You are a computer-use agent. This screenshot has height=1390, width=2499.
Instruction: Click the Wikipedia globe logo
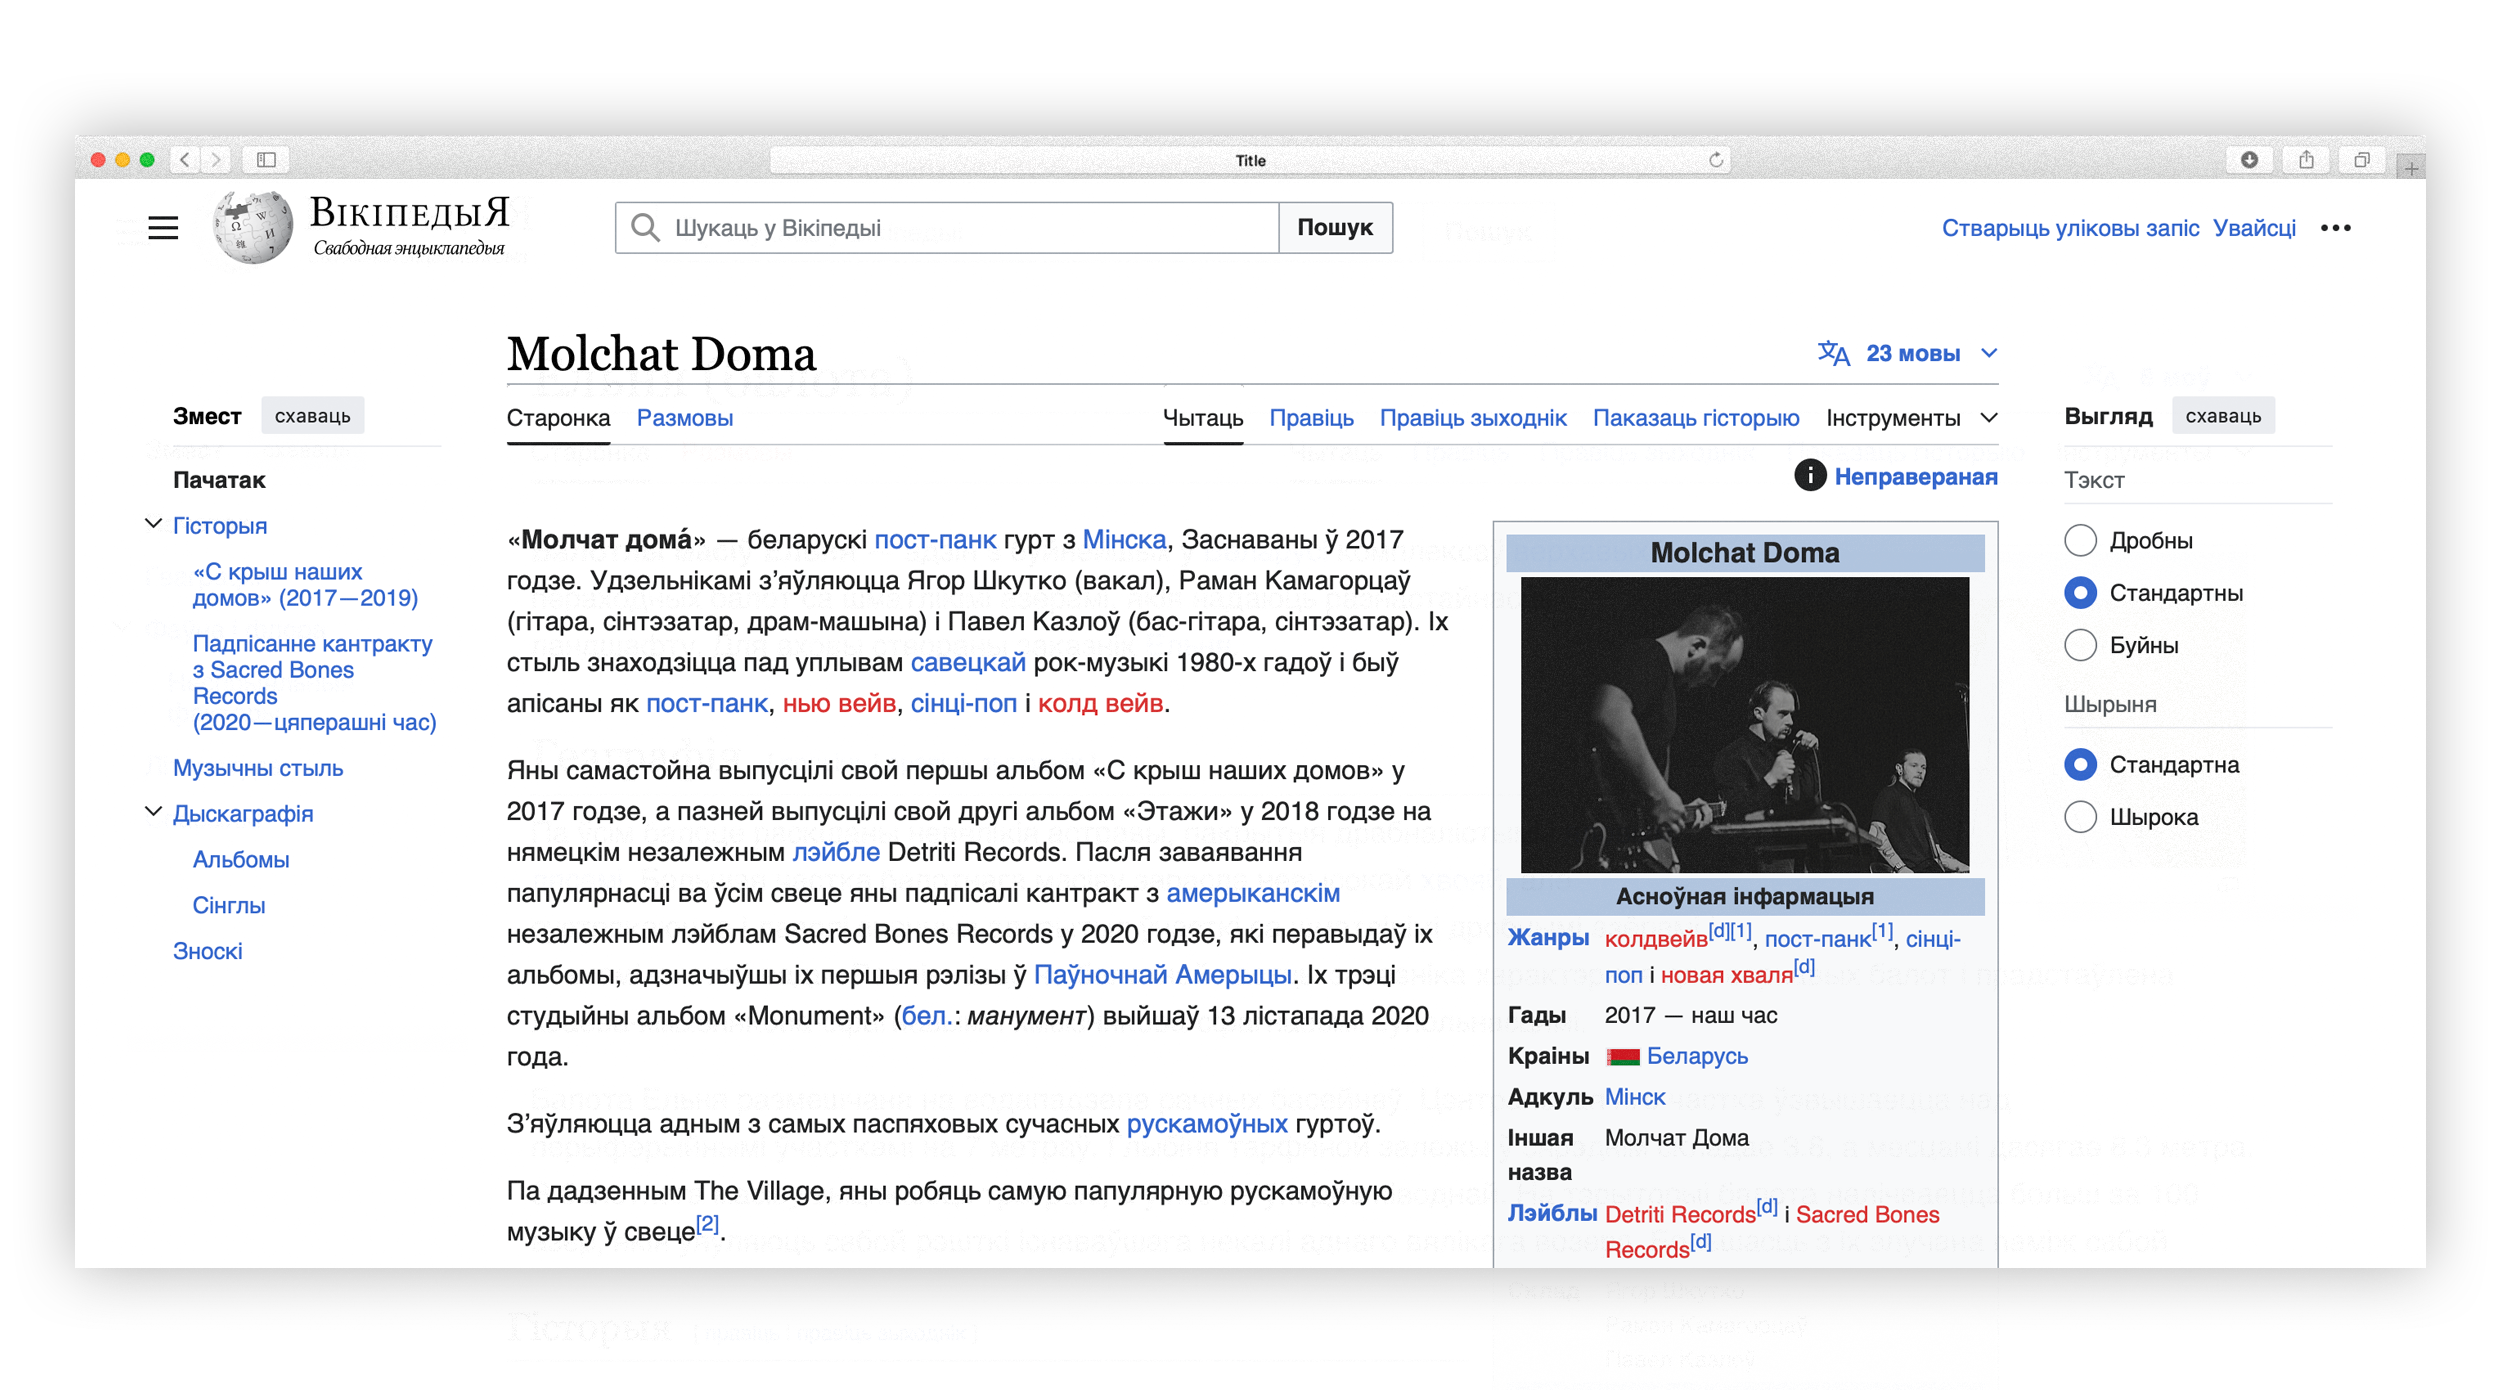(x=253, y=228)
